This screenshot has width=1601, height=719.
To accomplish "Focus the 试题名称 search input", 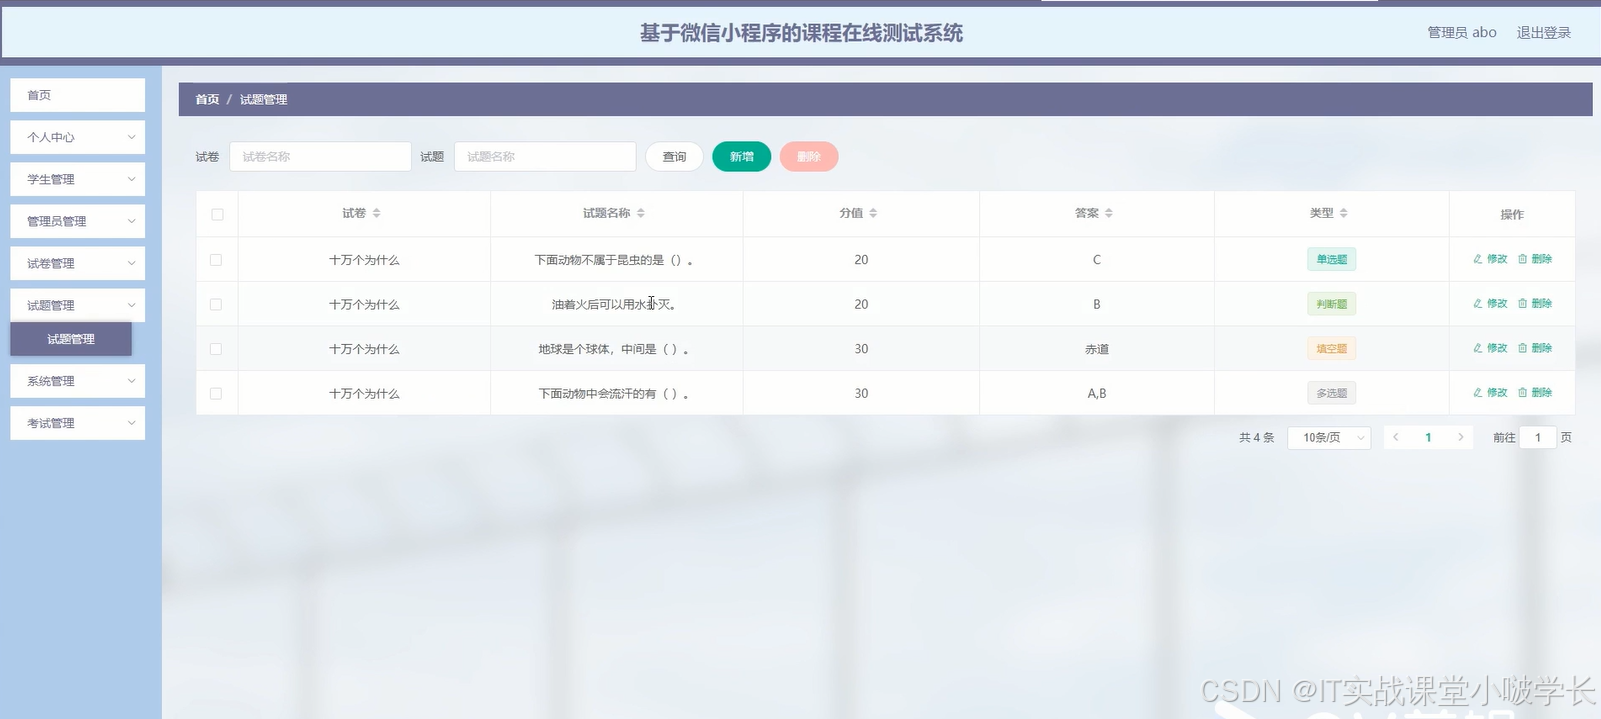I will pos(545,157).
